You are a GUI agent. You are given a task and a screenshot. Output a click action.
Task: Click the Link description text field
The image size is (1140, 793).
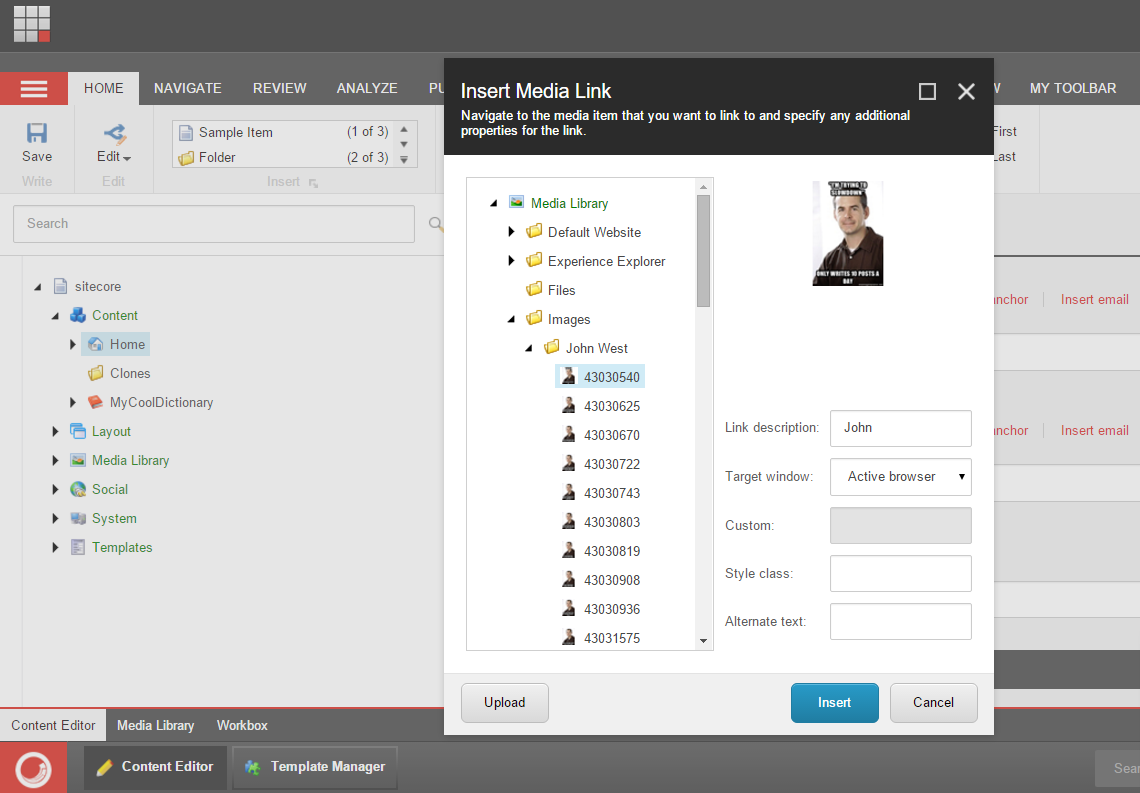(900, 428)
